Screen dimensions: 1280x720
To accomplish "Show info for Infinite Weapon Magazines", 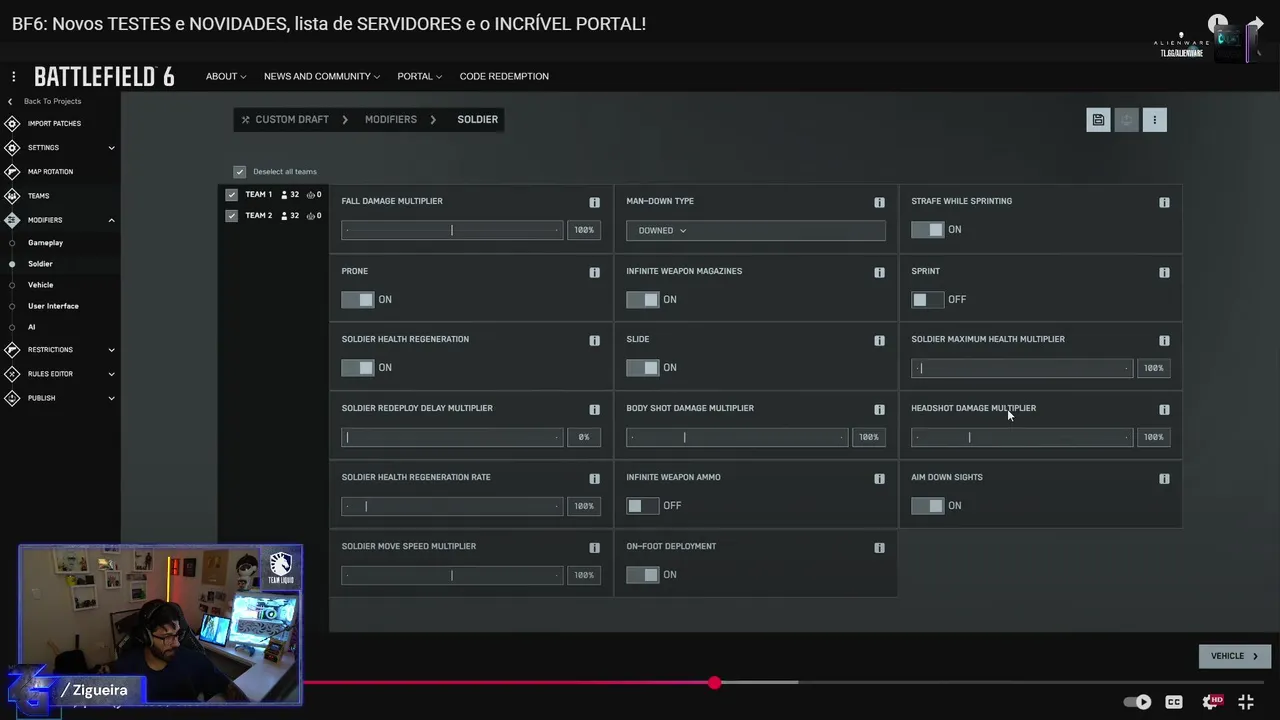I will (x=879, y=272).
